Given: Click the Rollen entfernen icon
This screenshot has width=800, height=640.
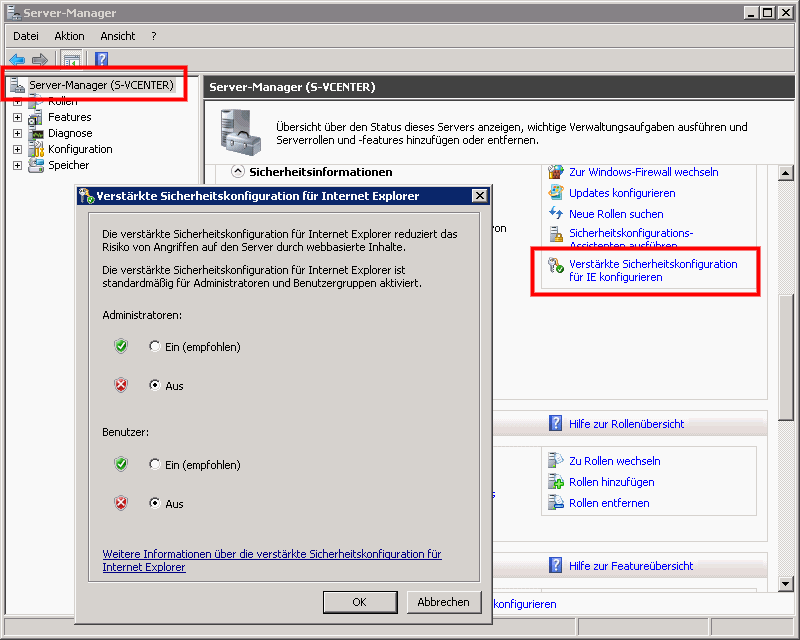Looking at the screenshot, I should coord(556,503).
